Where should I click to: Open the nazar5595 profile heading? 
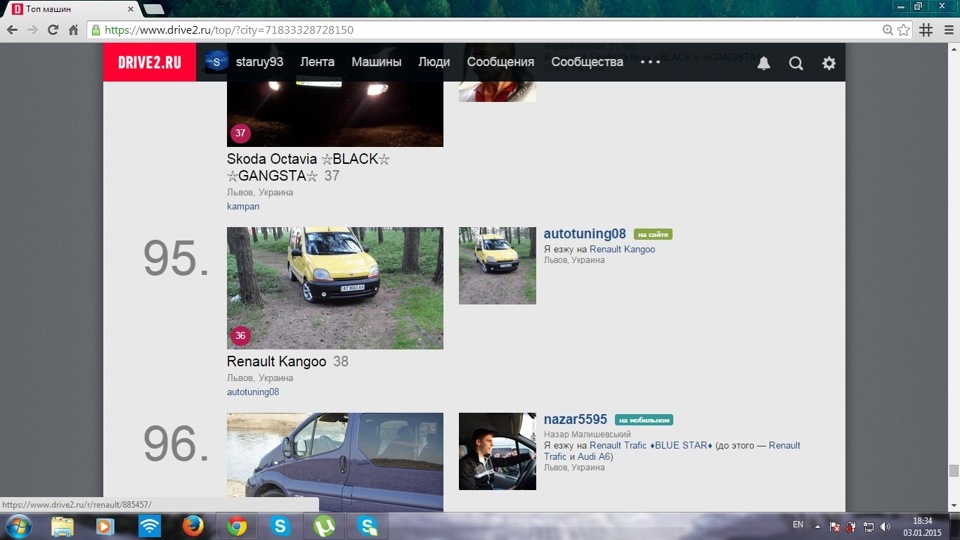click(576, 419)
